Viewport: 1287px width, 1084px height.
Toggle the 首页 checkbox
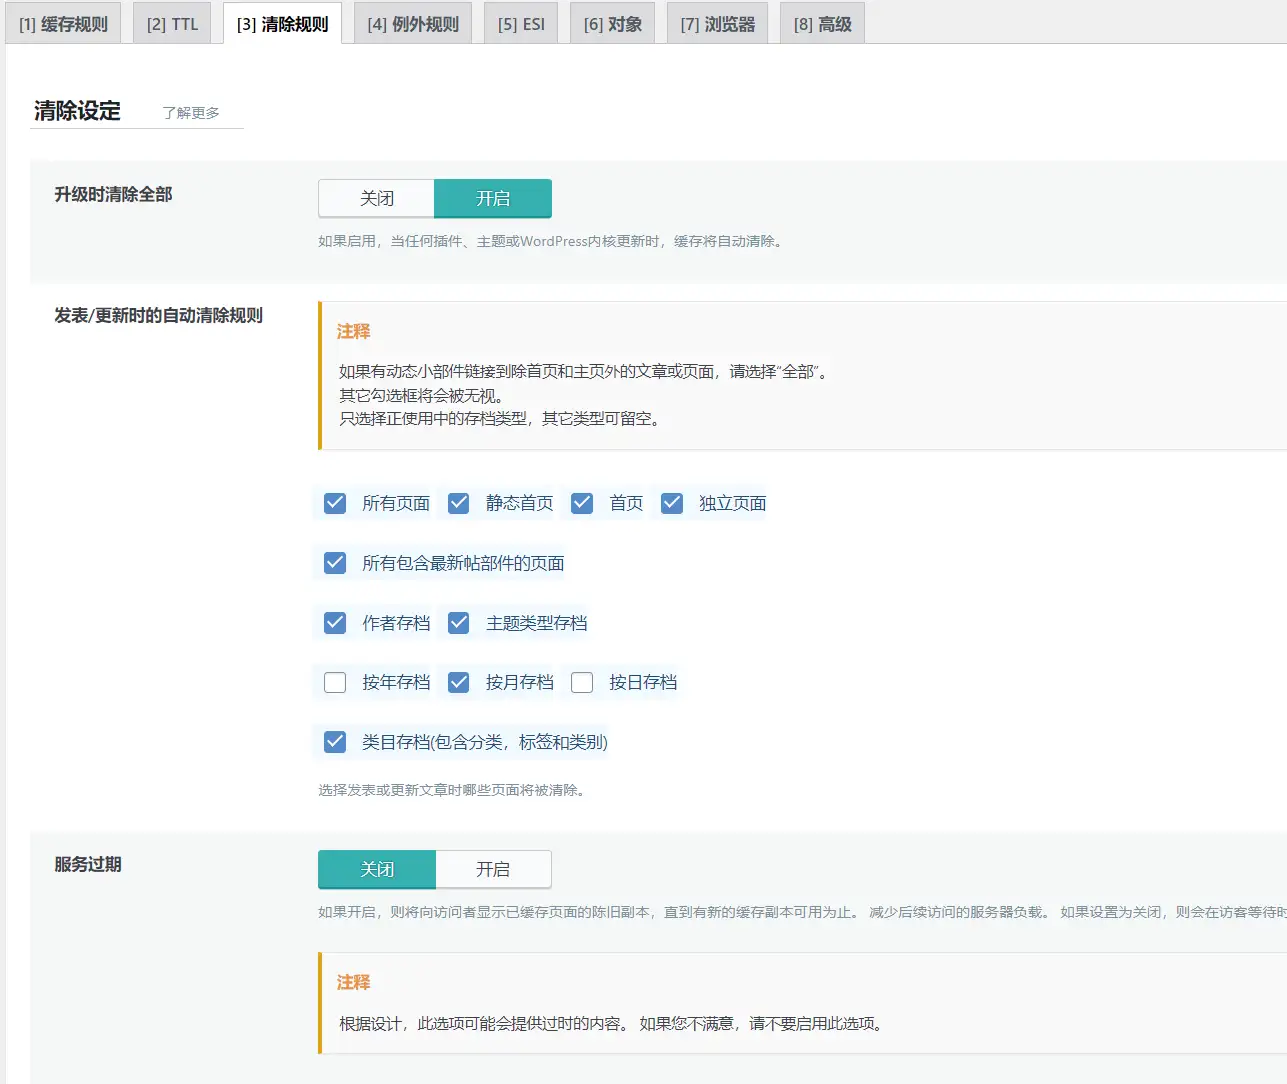pyautogui.click(x=582, y=503)
